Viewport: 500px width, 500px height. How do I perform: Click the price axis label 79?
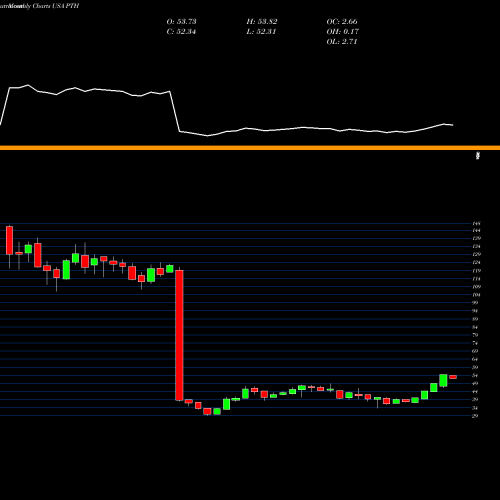tap(475, 335)
